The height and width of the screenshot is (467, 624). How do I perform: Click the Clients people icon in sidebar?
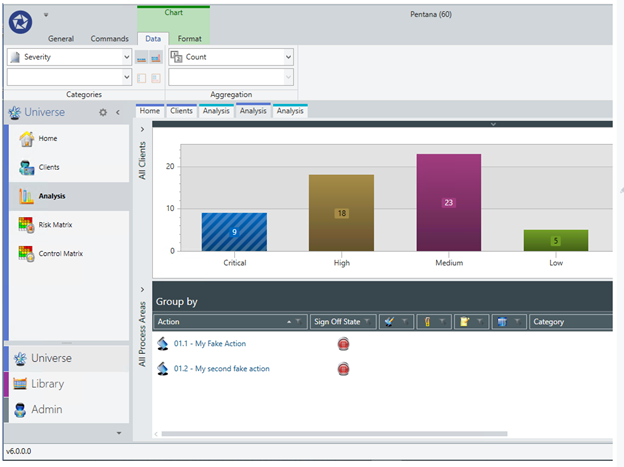27,167
